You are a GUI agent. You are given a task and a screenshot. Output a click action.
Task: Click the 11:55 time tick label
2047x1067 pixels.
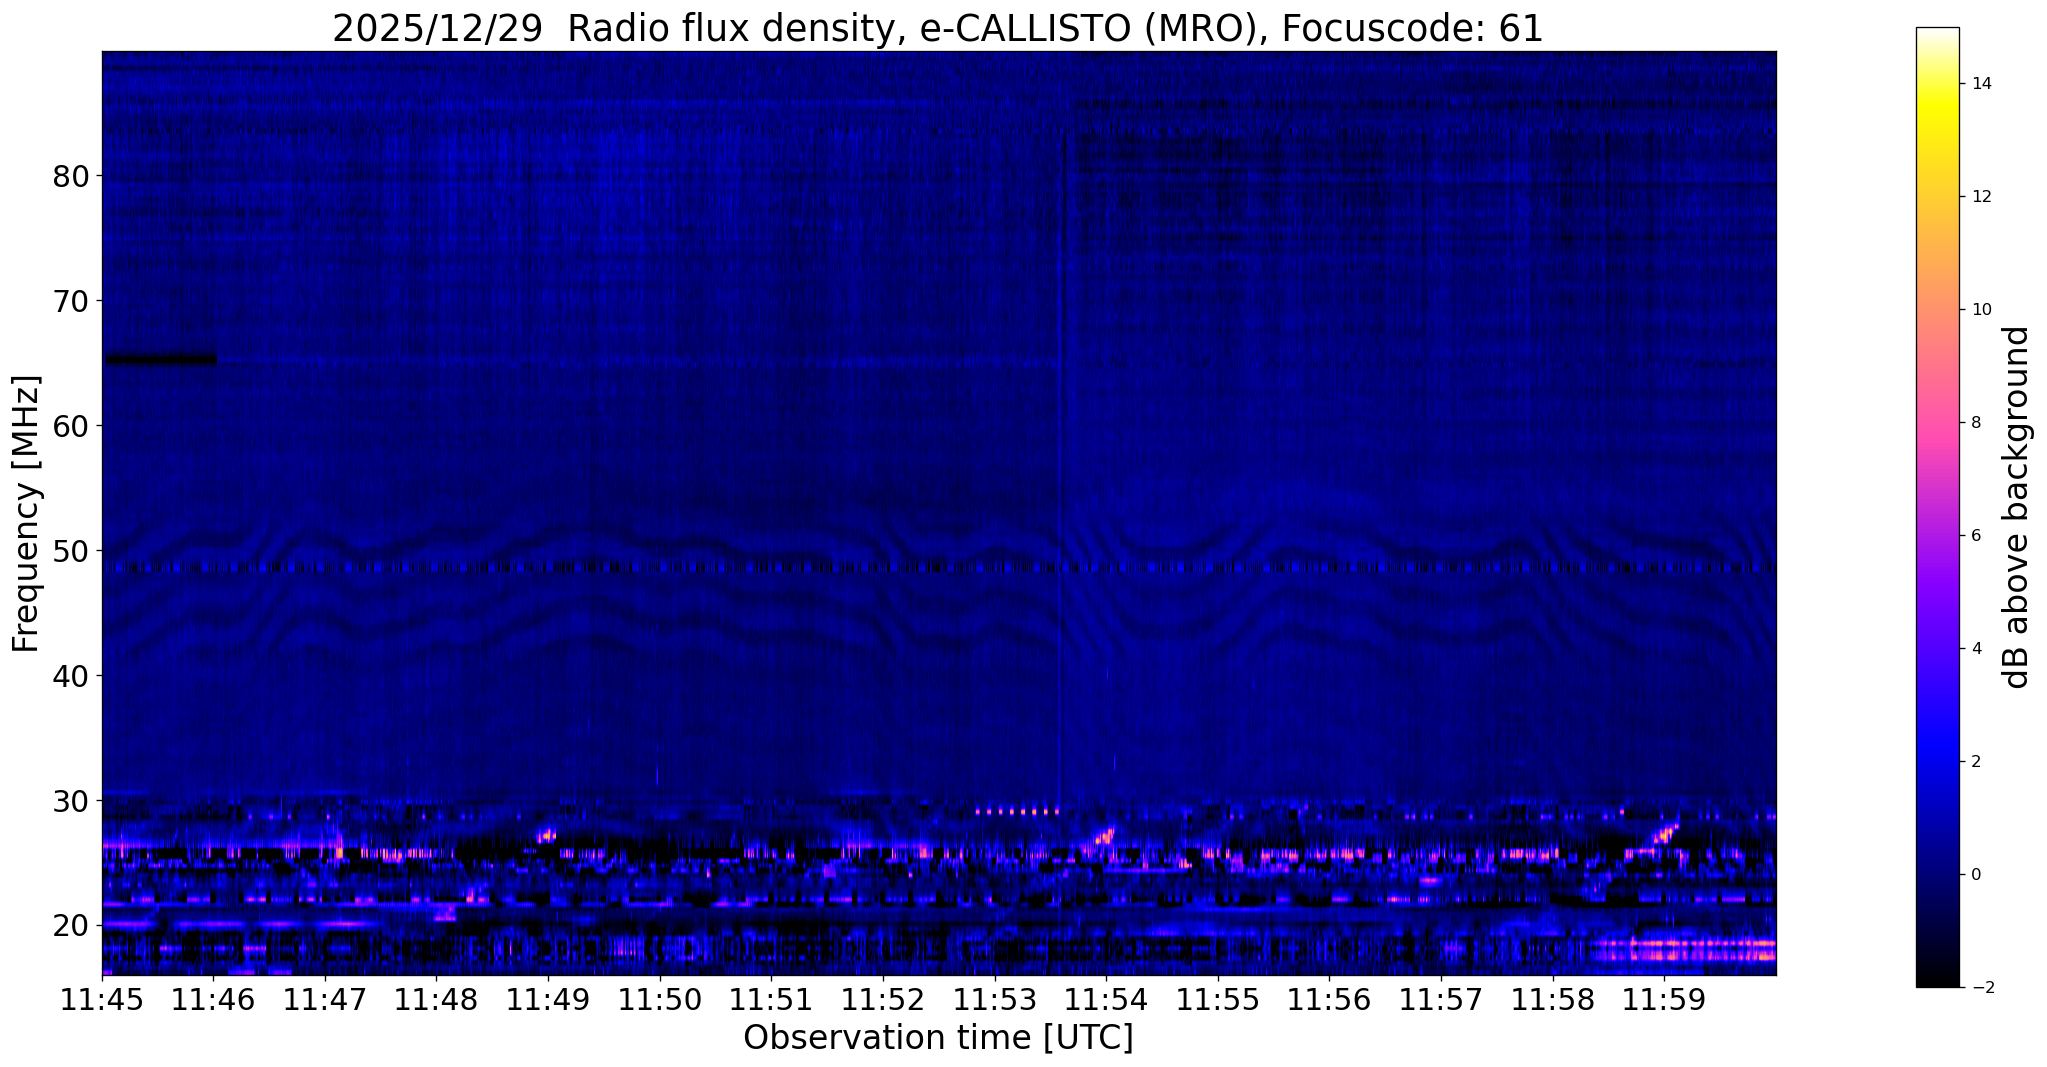coord(1217,999)
